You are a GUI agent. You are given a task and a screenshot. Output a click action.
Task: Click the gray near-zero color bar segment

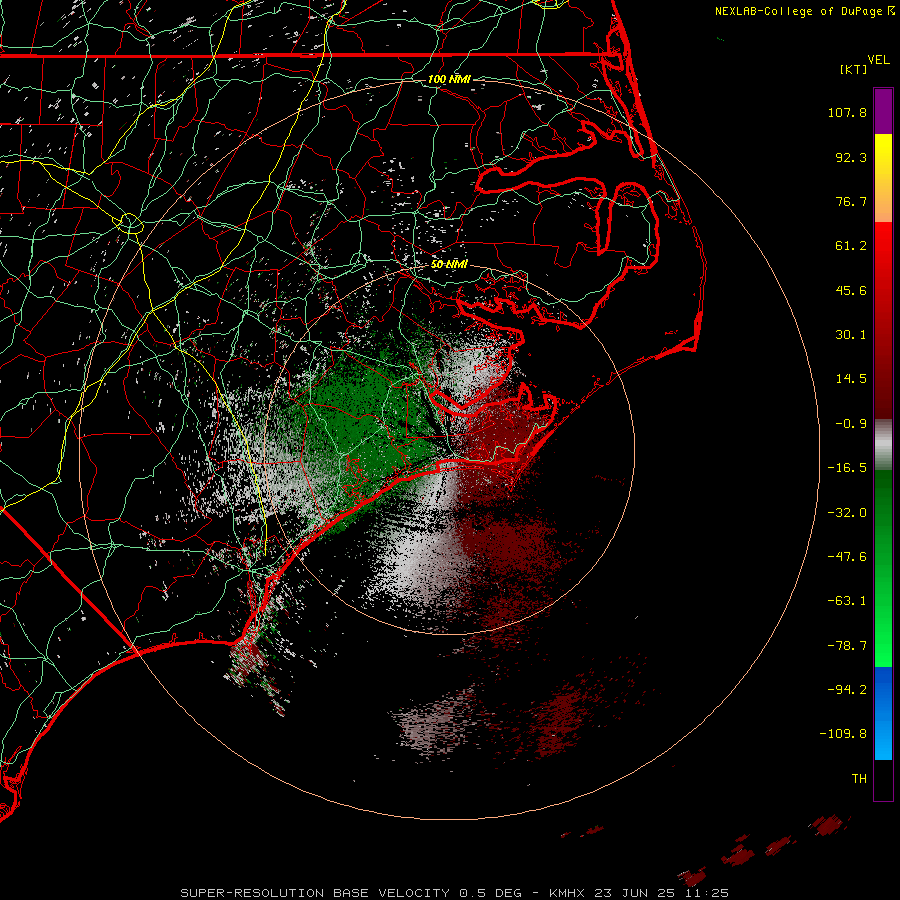(883, 445)
